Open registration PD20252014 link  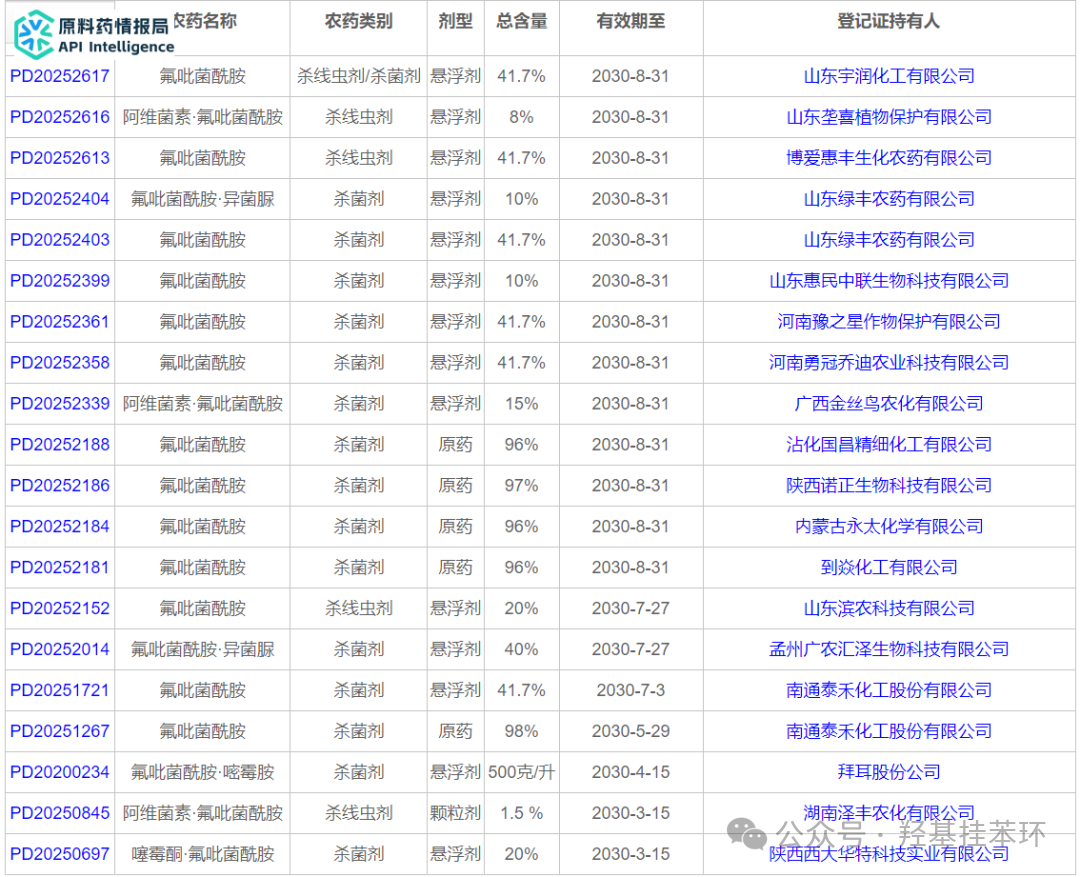[x=60, y=649]
